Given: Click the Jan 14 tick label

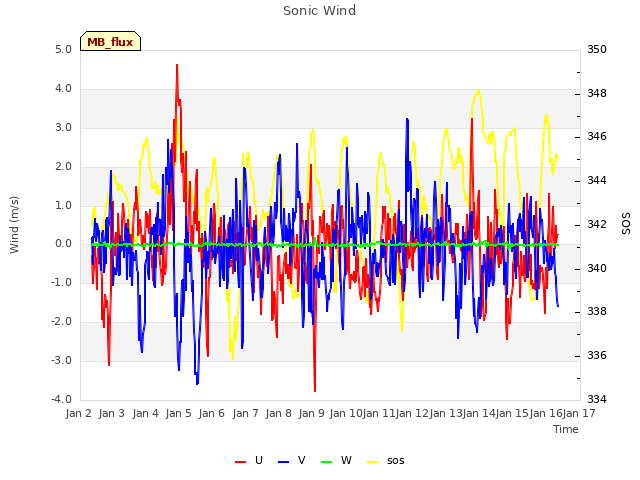Looking at the screenshot, I should (x=479, y=413).
